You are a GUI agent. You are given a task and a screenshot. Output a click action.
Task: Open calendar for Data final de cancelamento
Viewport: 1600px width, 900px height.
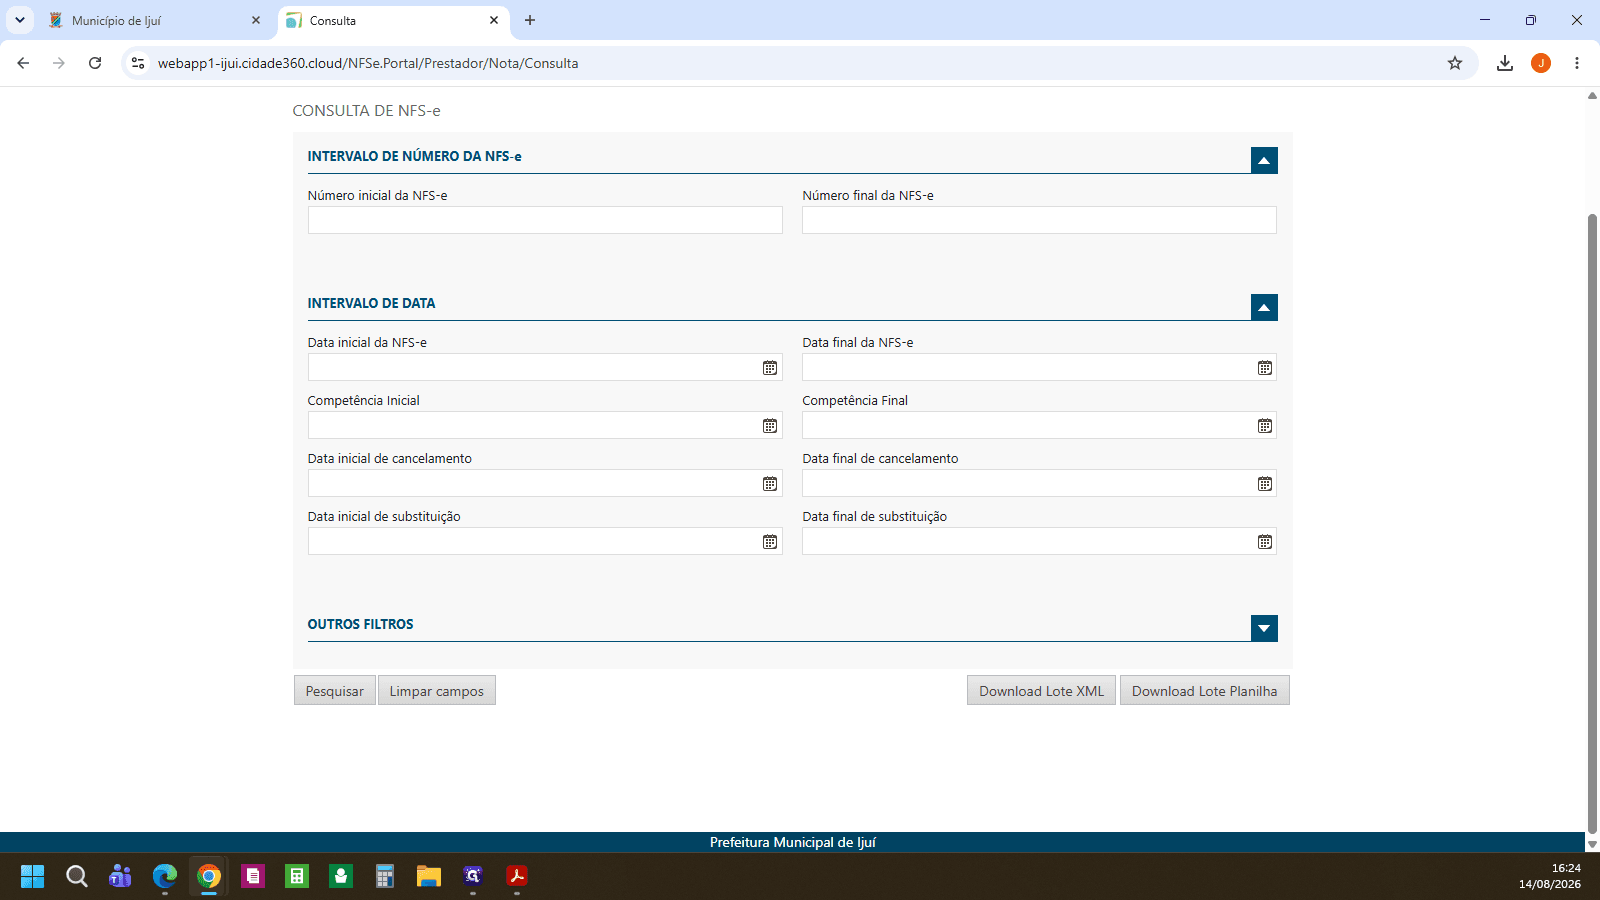pyautogui.click(x=1265, y=484)
